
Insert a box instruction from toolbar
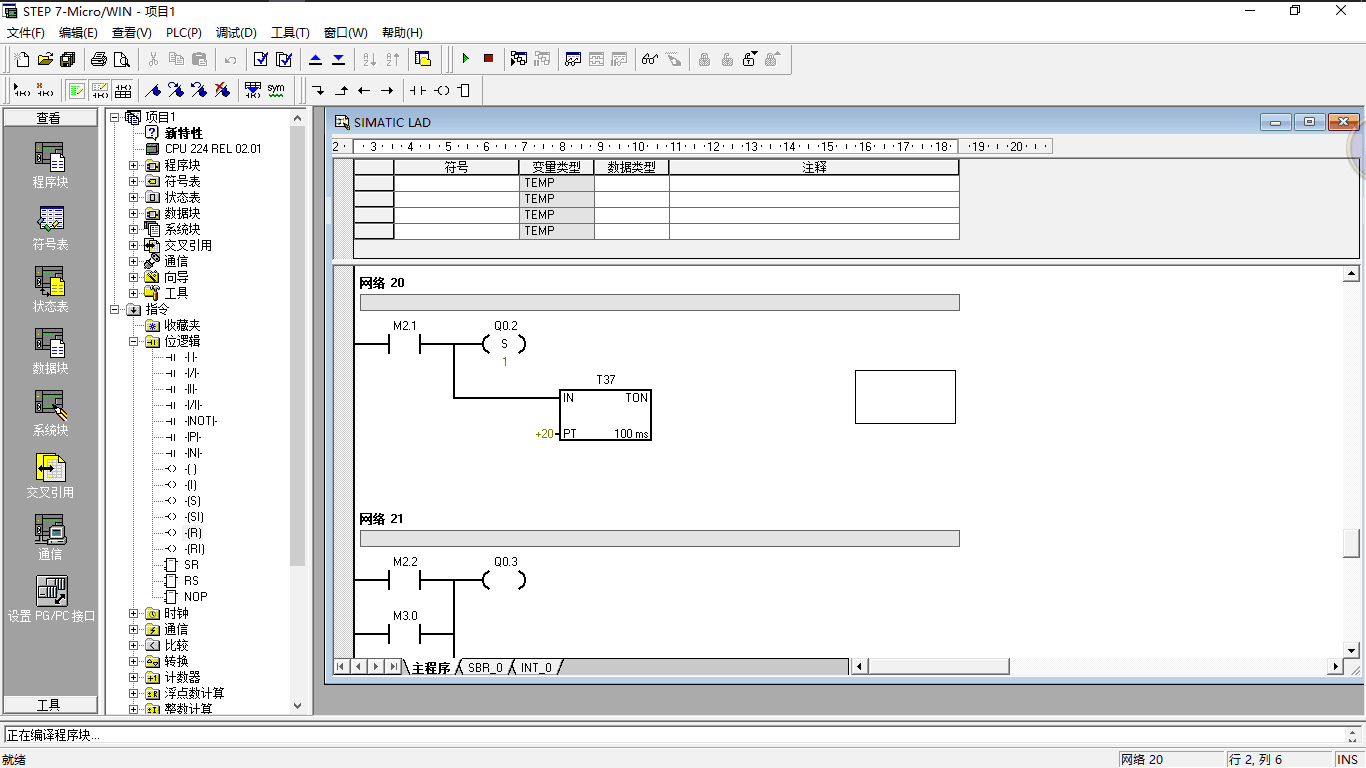pos(464,90)
